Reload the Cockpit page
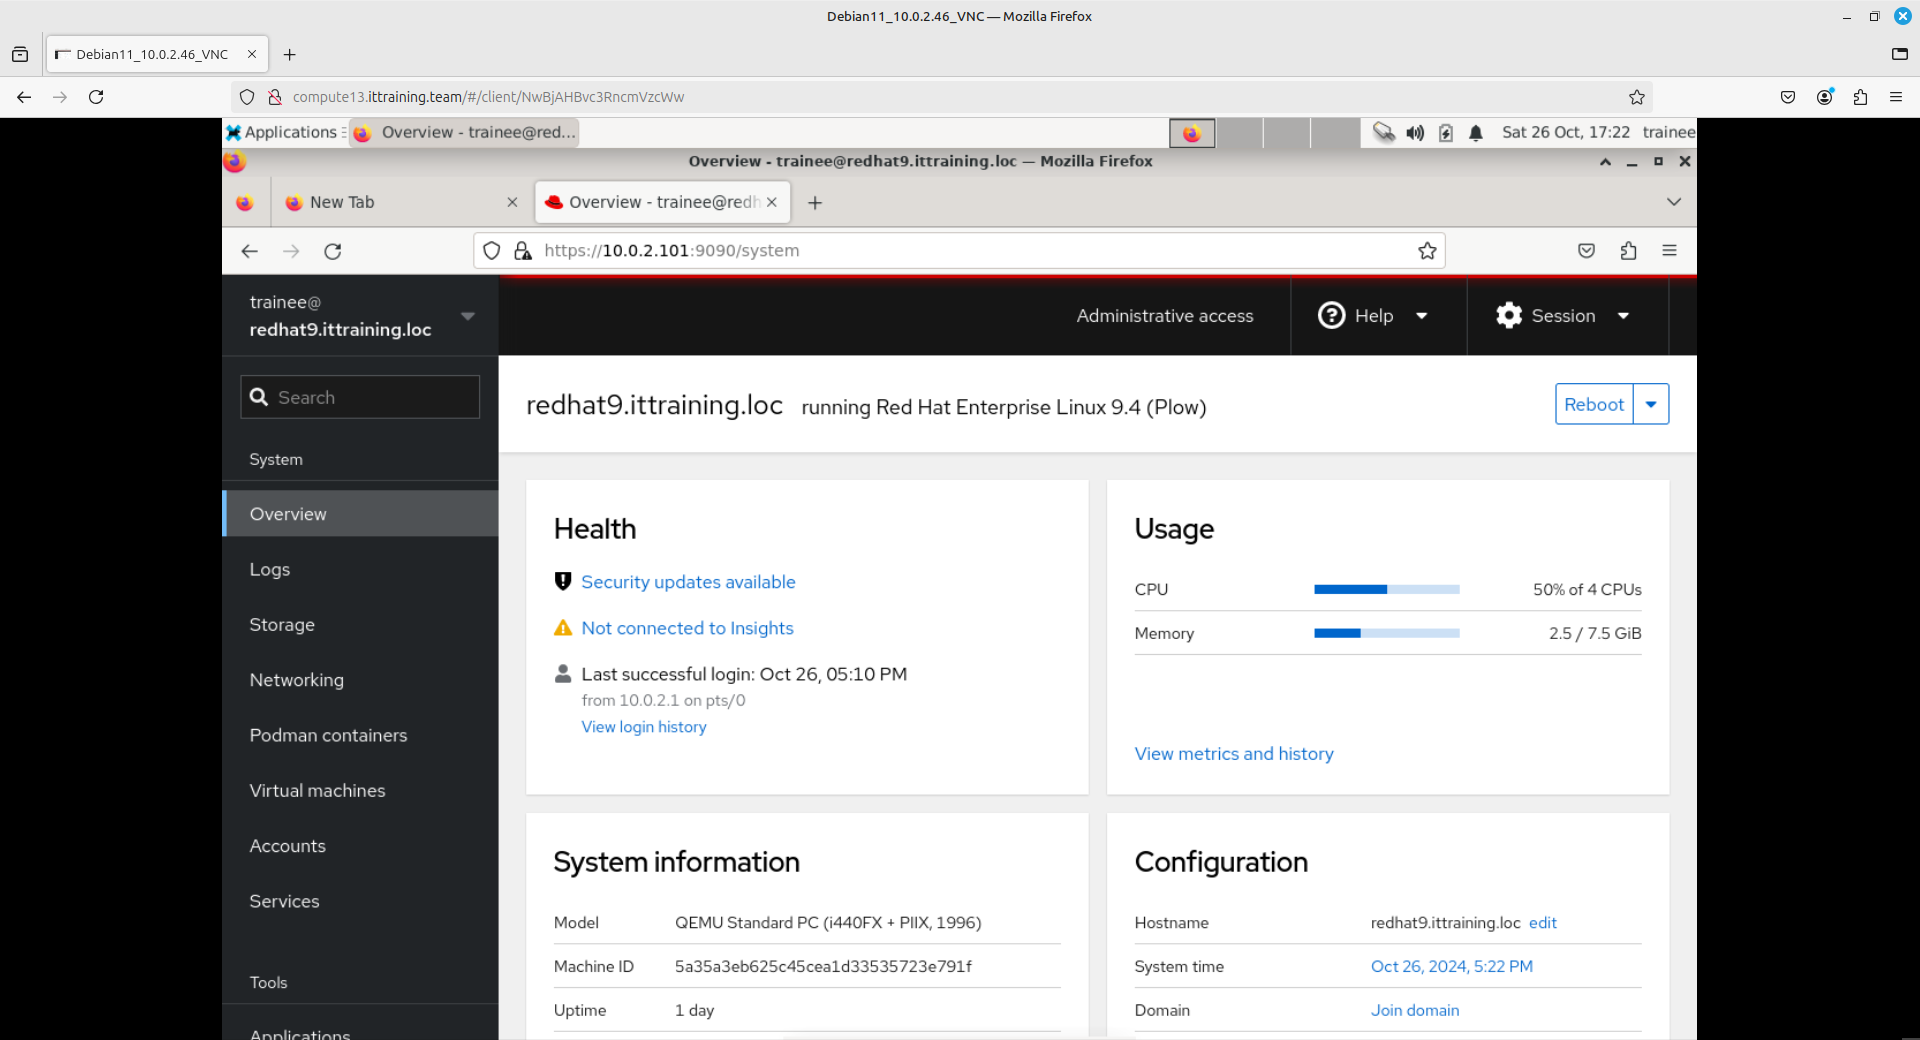This screenshot has height=1040, width=1920. point(333,251)
